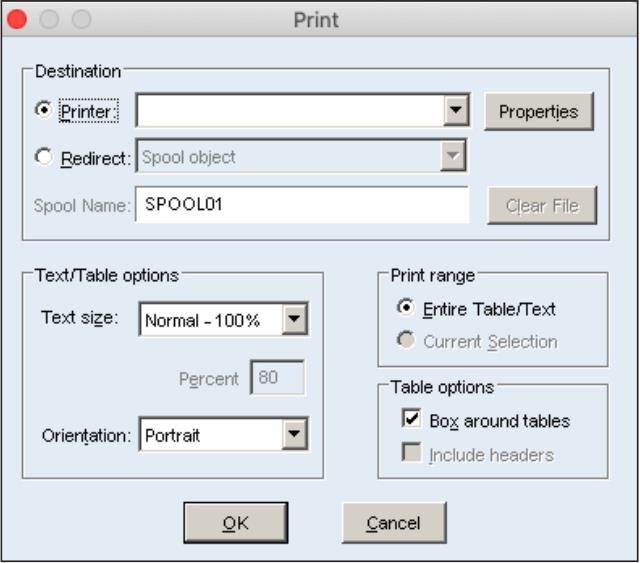Viewport: 640px width, 563px height.
Task: Click the Properties button
Action: [539, 112]
